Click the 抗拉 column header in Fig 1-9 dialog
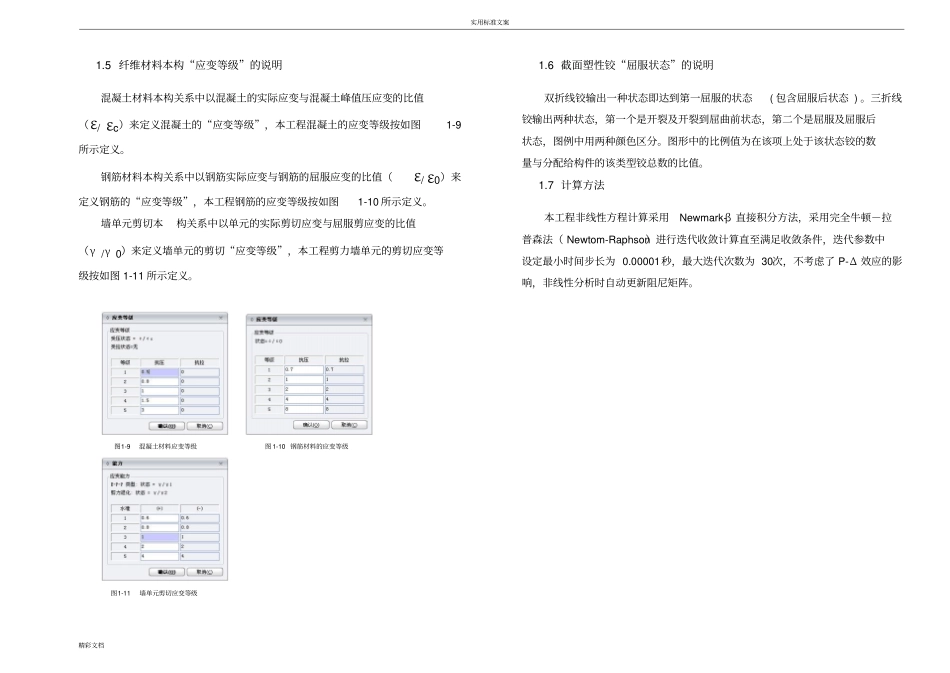The height and width of the screenshot is (673, 950). tap(199, 362)
